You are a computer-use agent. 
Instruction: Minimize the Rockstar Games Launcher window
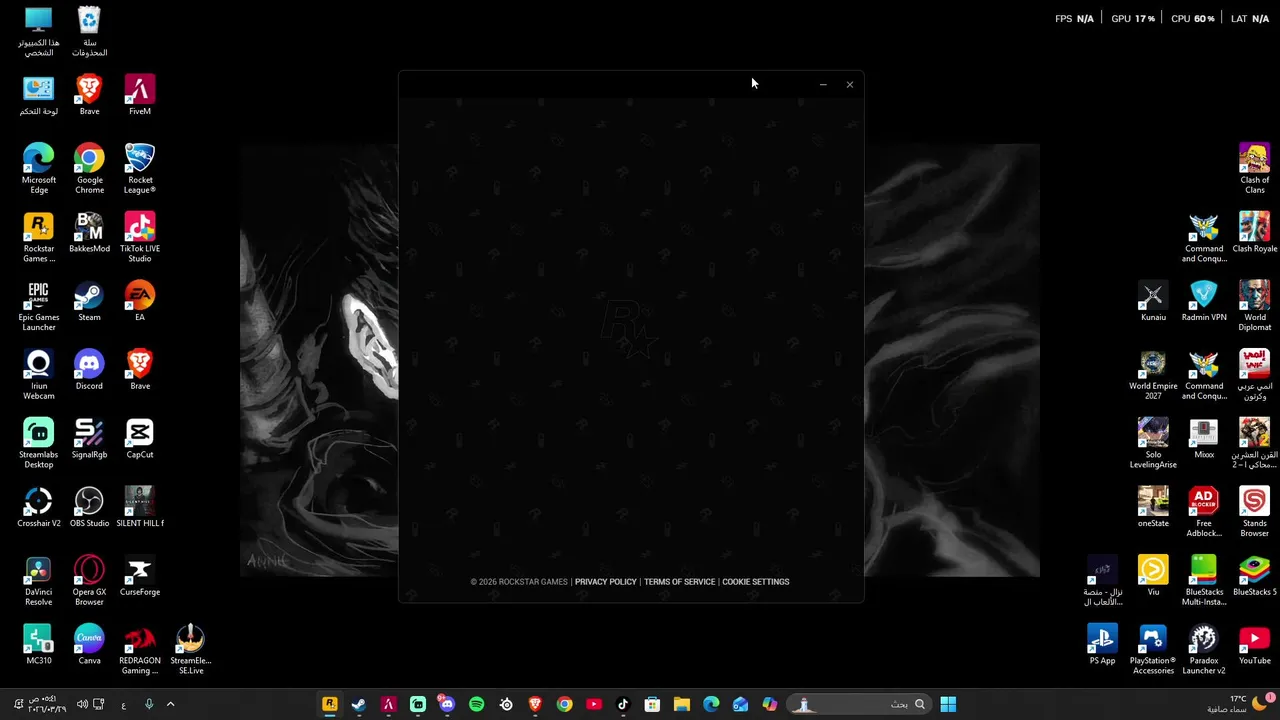click(x=823, y=85)
